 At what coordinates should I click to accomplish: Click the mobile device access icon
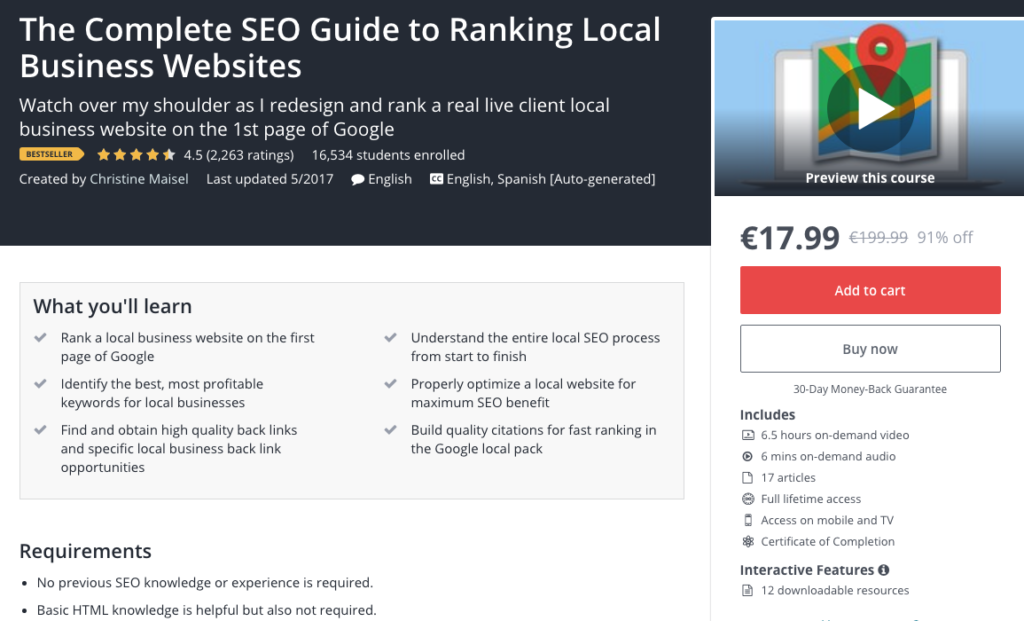click(x=748, y=520)
